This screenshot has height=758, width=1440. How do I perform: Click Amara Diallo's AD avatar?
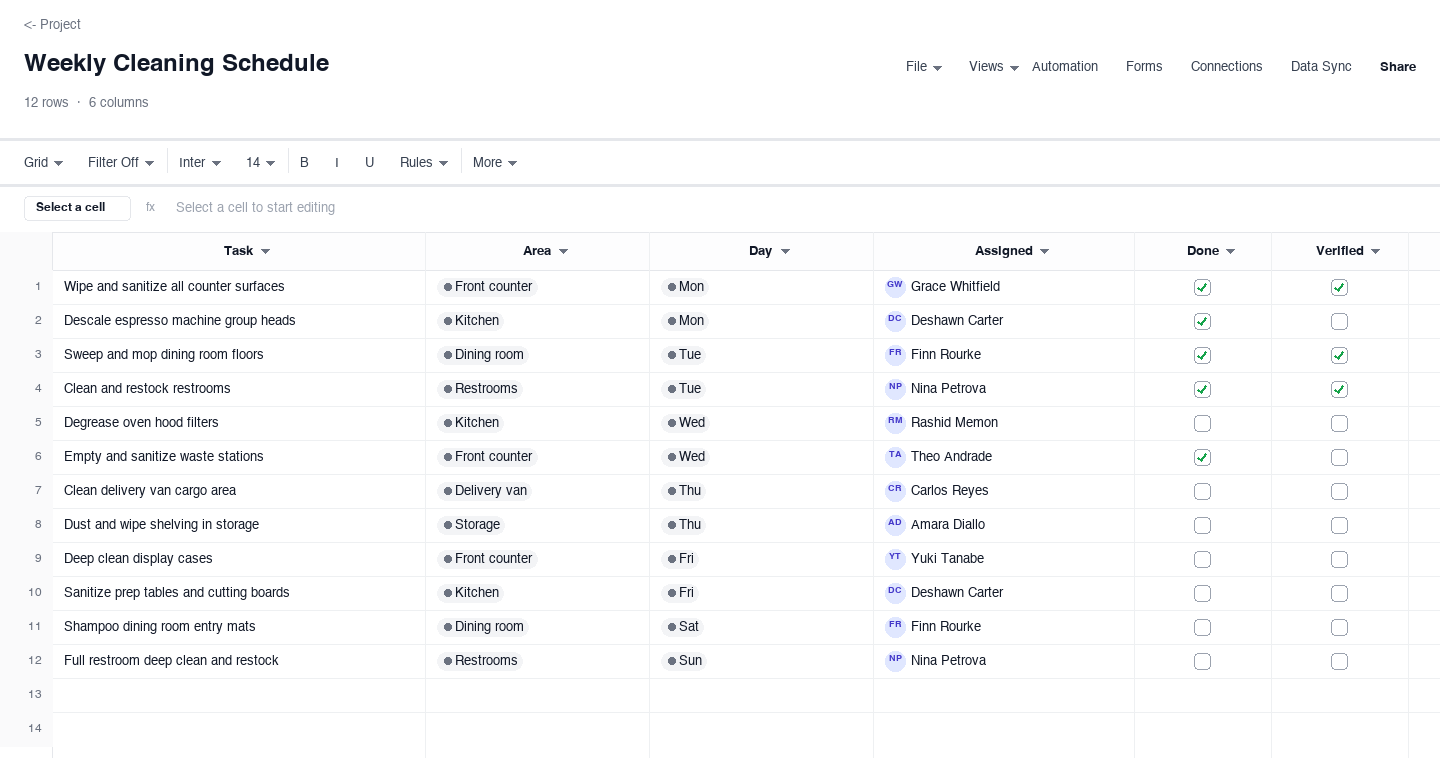pos(895,525)
